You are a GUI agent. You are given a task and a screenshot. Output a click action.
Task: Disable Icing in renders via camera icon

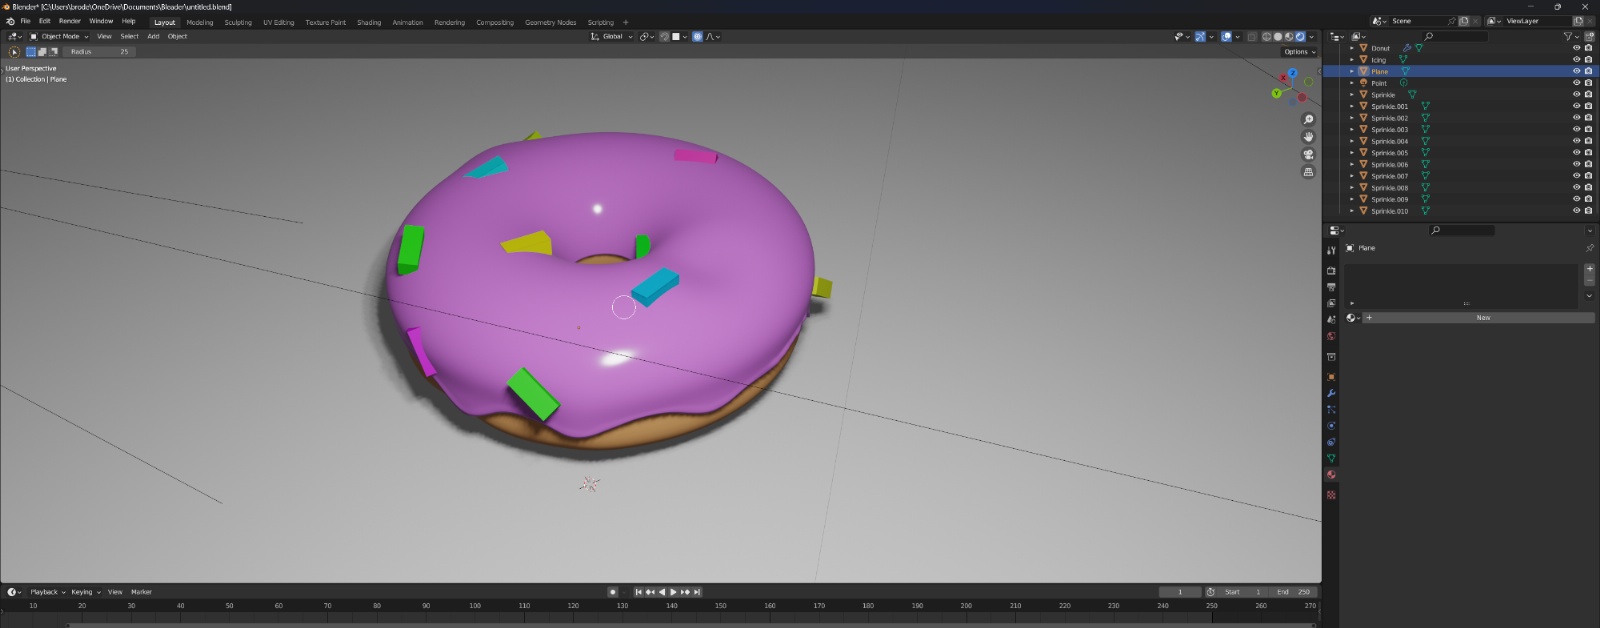(x=1588, y=60)
